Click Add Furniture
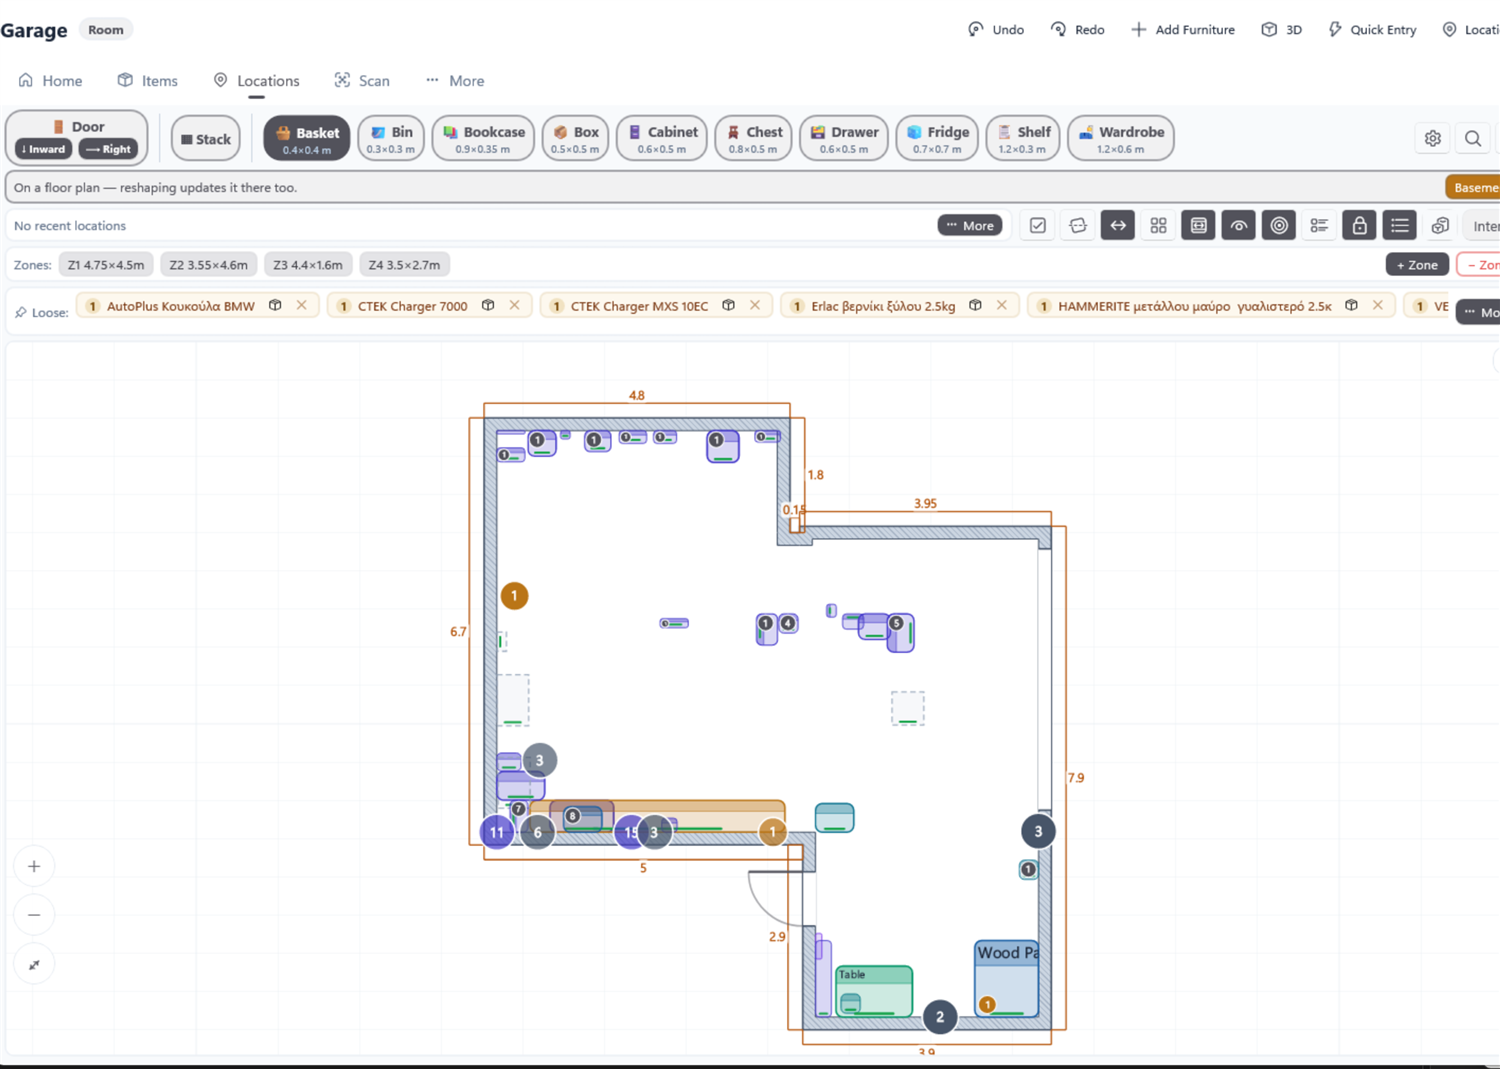This screenshot has height=1069, width=1500. [1183, 30]
